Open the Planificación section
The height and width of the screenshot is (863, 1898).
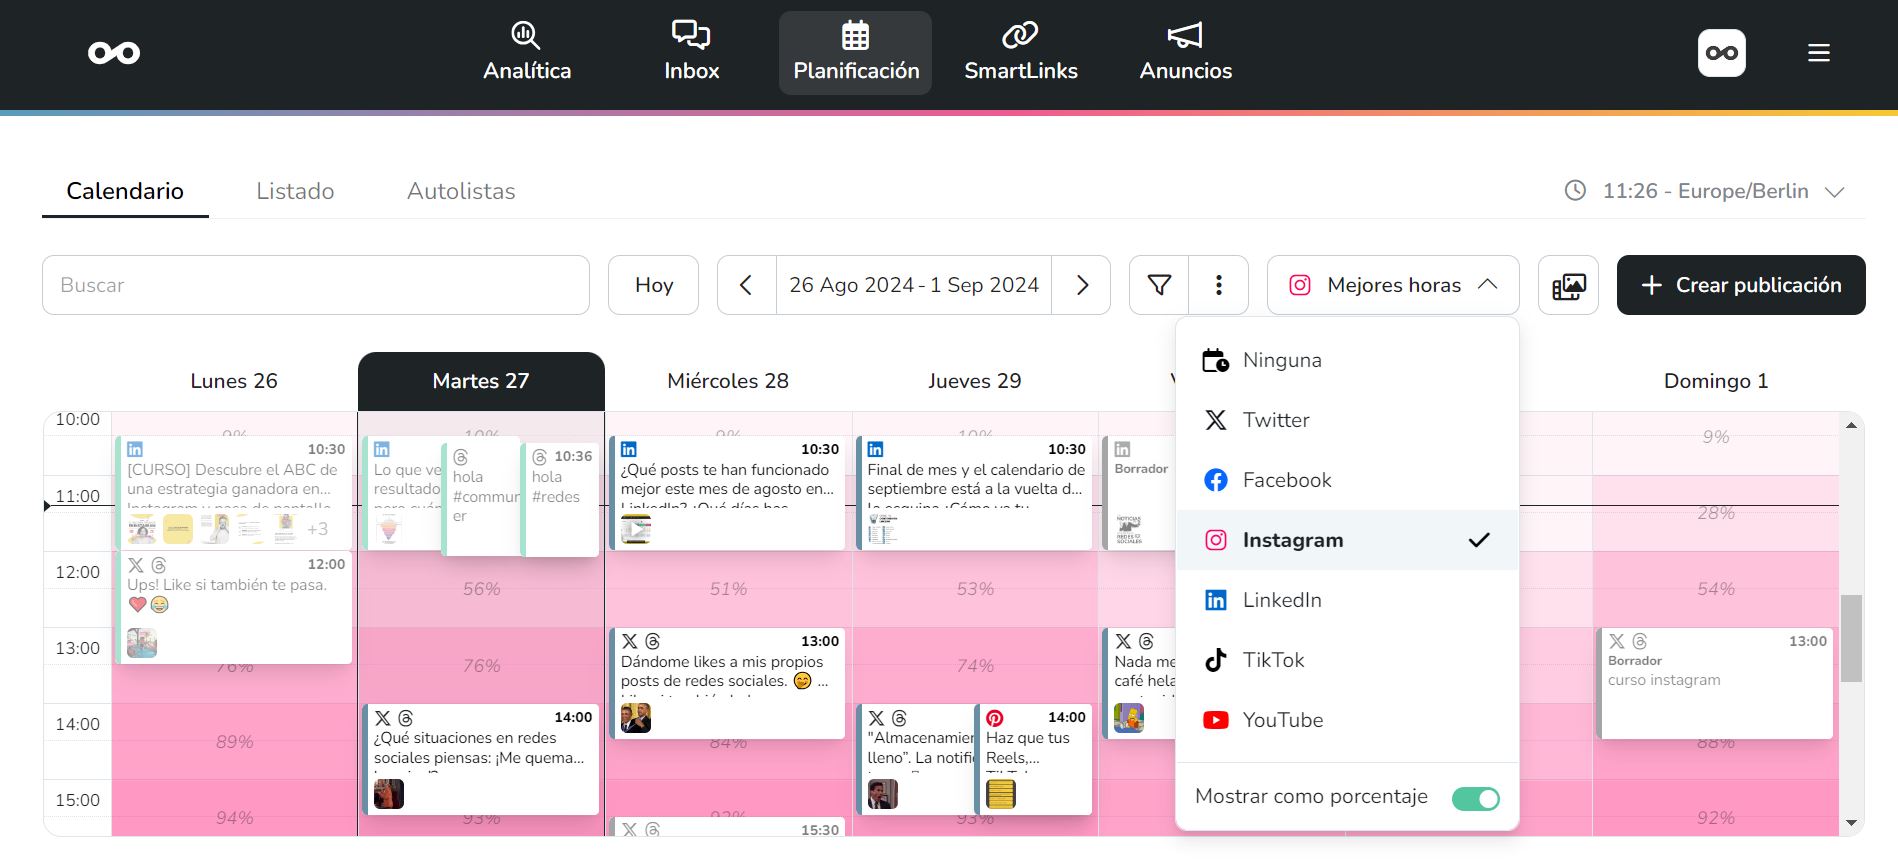[856, 53]
